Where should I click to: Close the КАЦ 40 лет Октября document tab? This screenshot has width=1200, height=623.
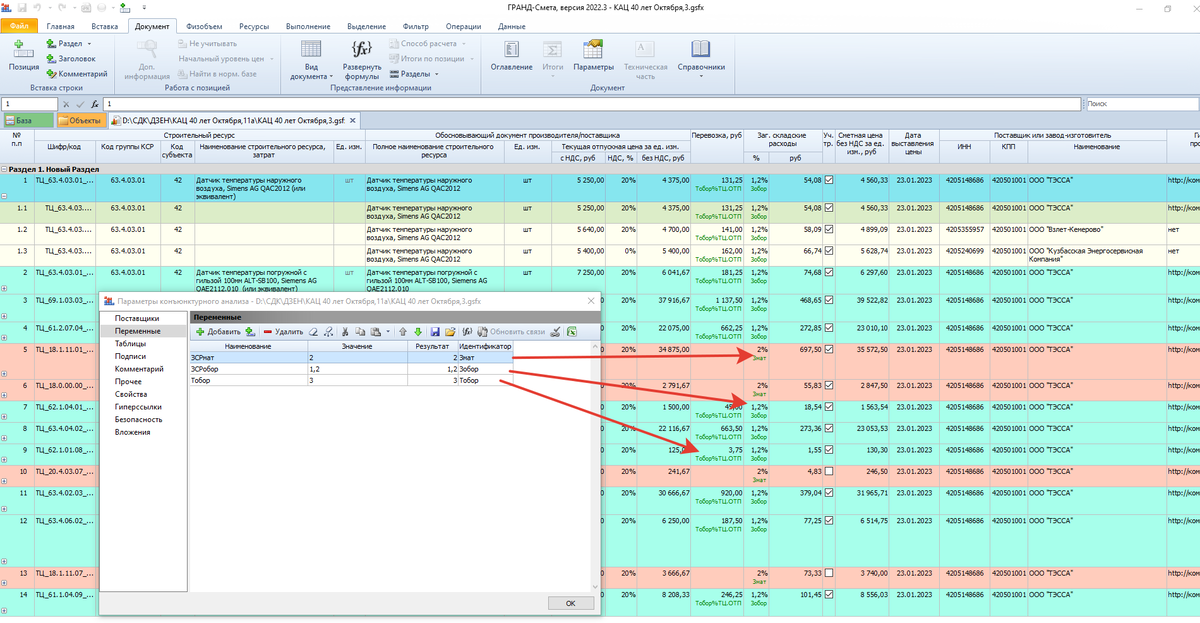click(x=352, y=120)
